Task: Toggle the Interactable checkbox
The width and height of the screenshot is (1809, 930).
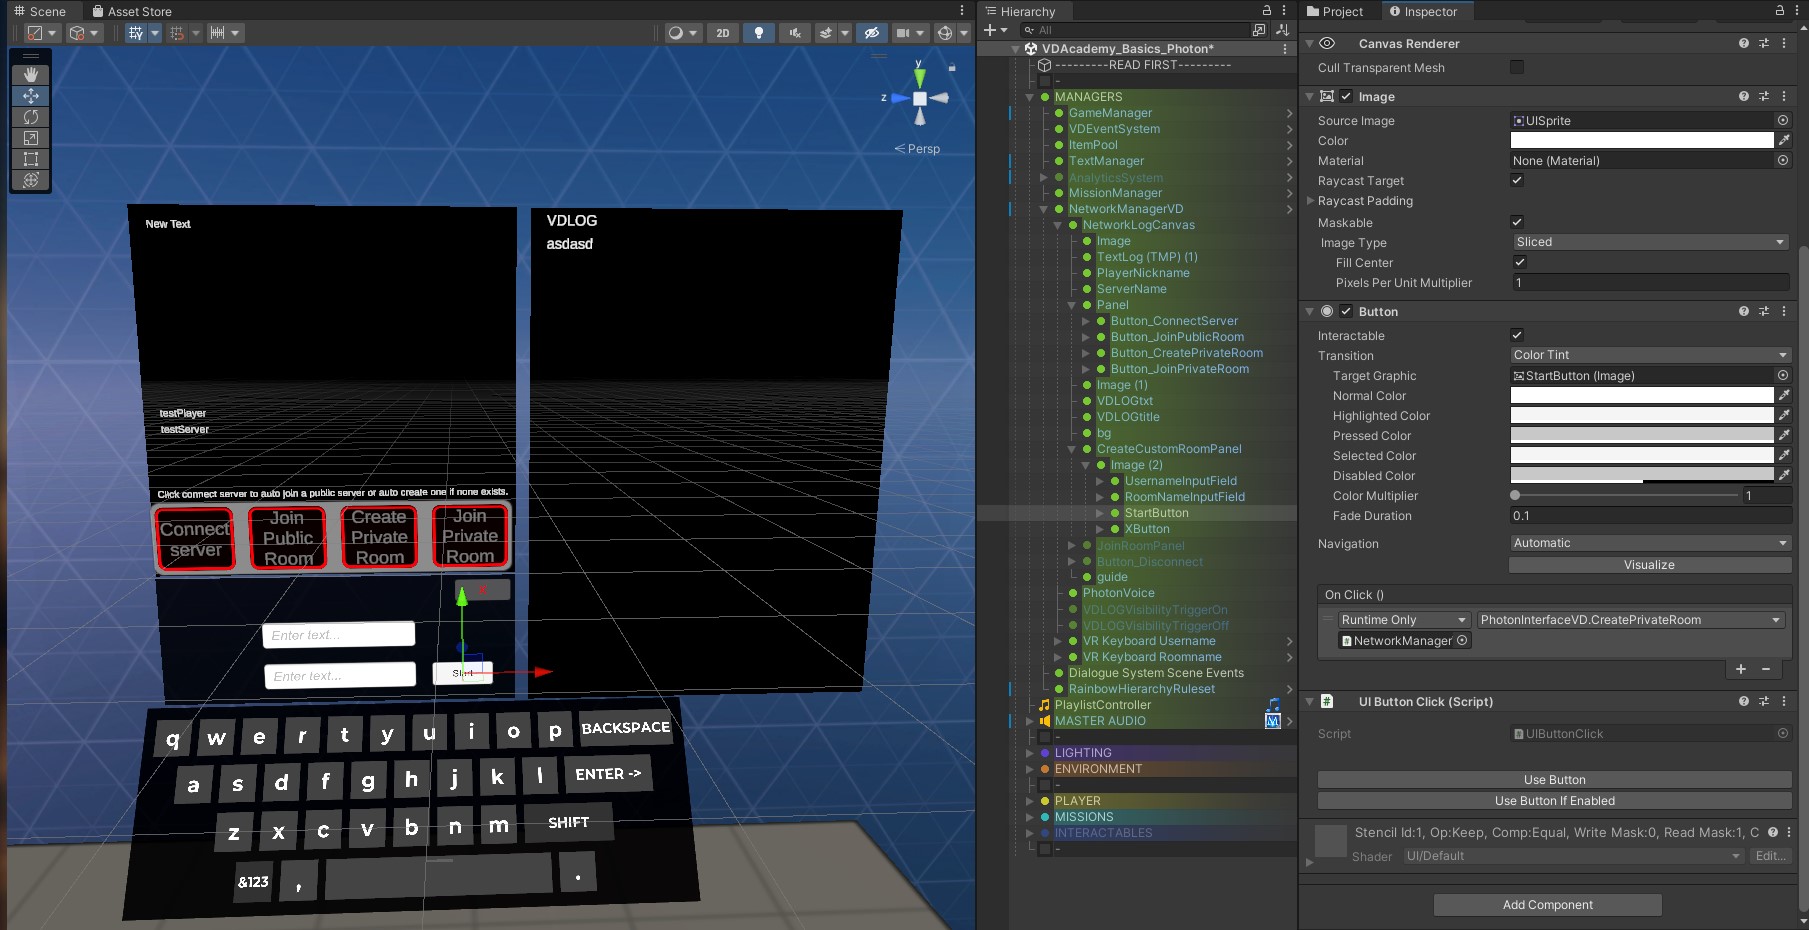Action: (1517, 335)
